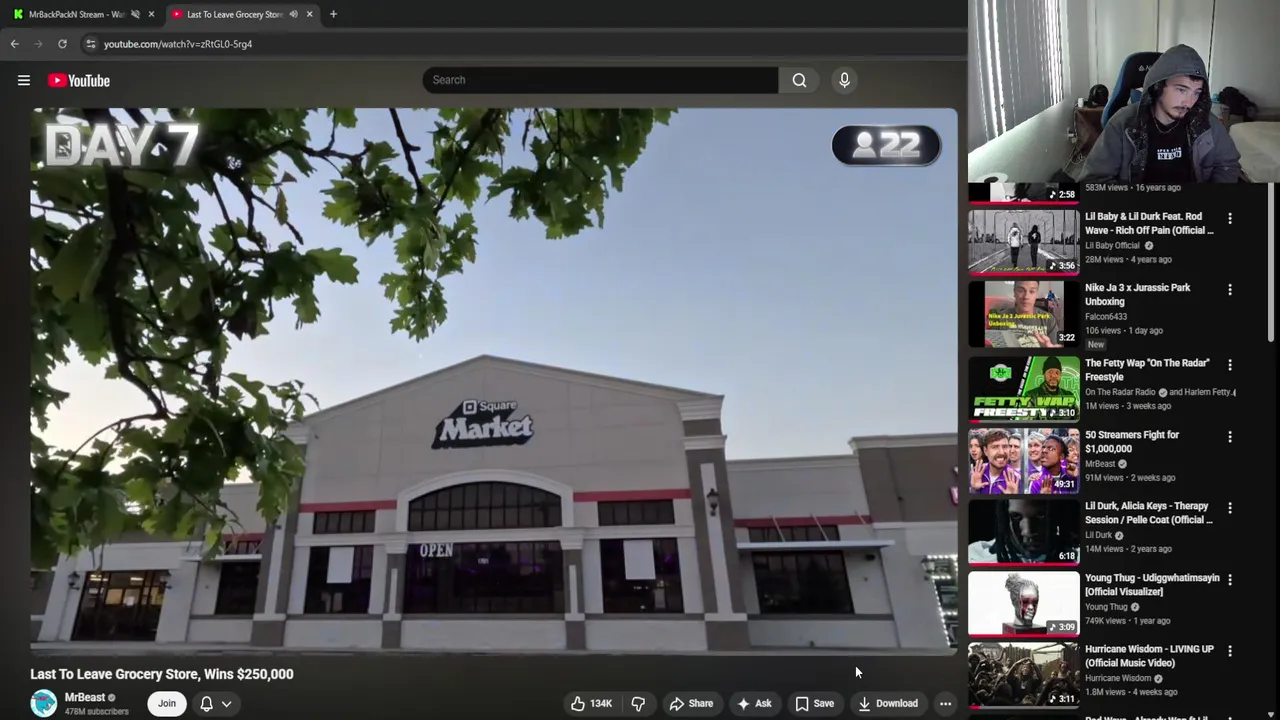Open options for Lil Baby Rich Off Pain
Viewport: 1280px width, 720px height.
tap(1230, 218)
